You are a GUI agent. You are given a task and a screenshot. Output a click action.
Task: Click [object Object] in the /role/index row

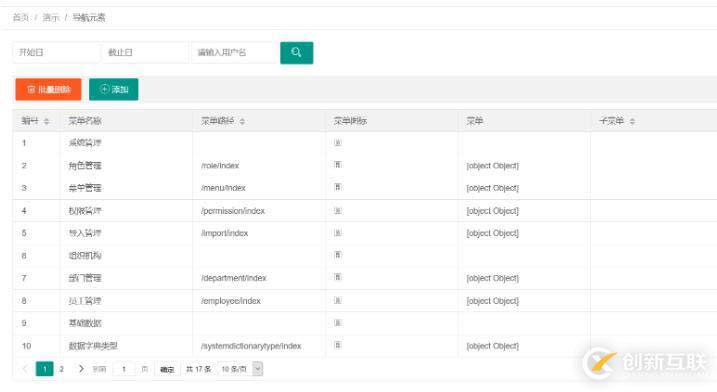[x=492, y=165]
